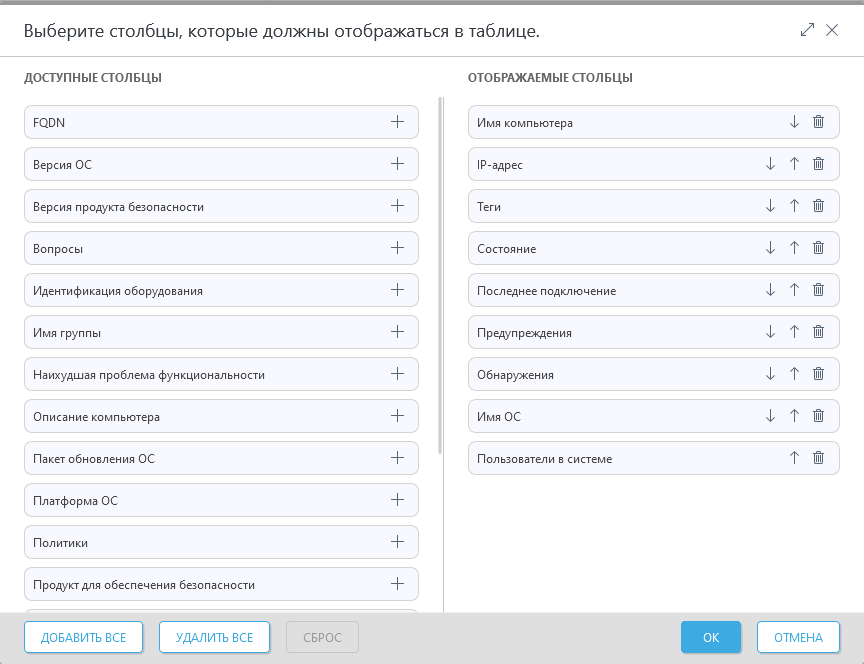
Task: Add Платформа ОС column with plus
Action: tap(397, 500)
